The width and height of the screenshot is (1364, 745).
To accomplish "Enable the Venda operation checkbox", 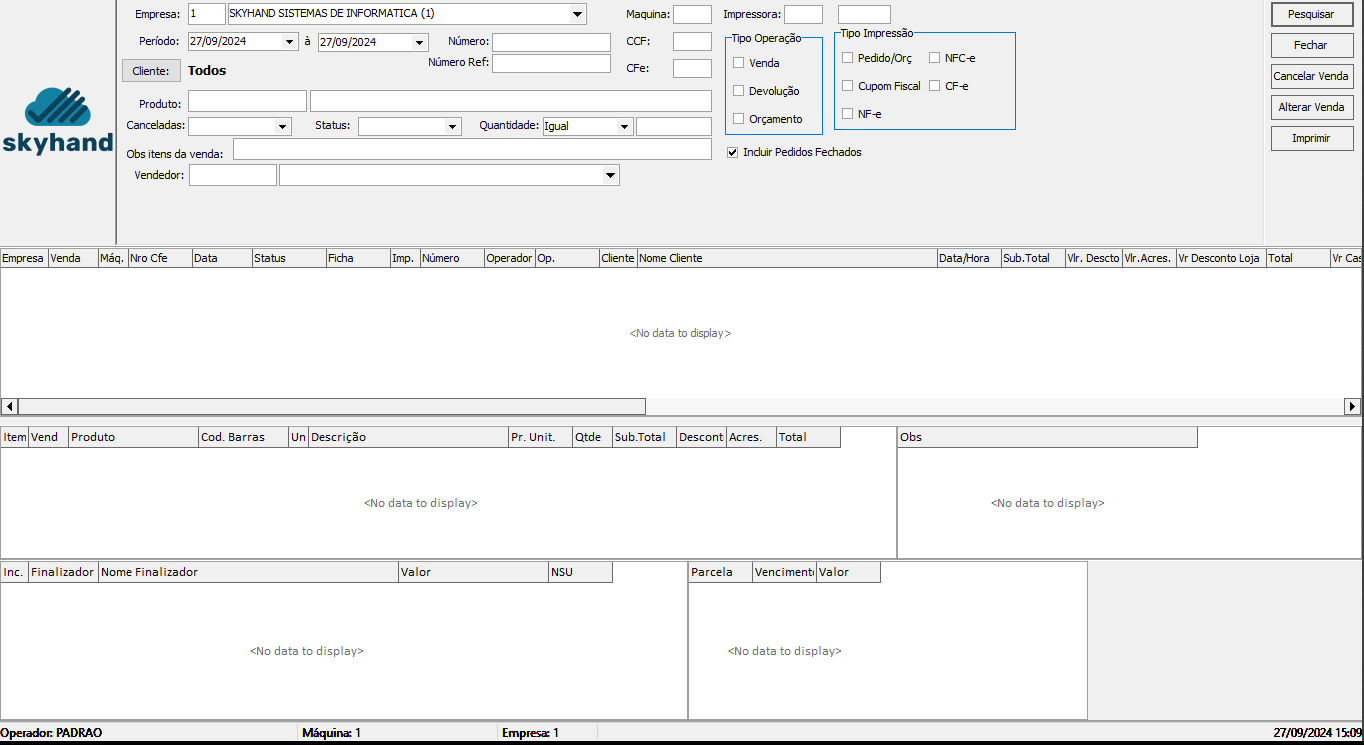I will 739,63.
